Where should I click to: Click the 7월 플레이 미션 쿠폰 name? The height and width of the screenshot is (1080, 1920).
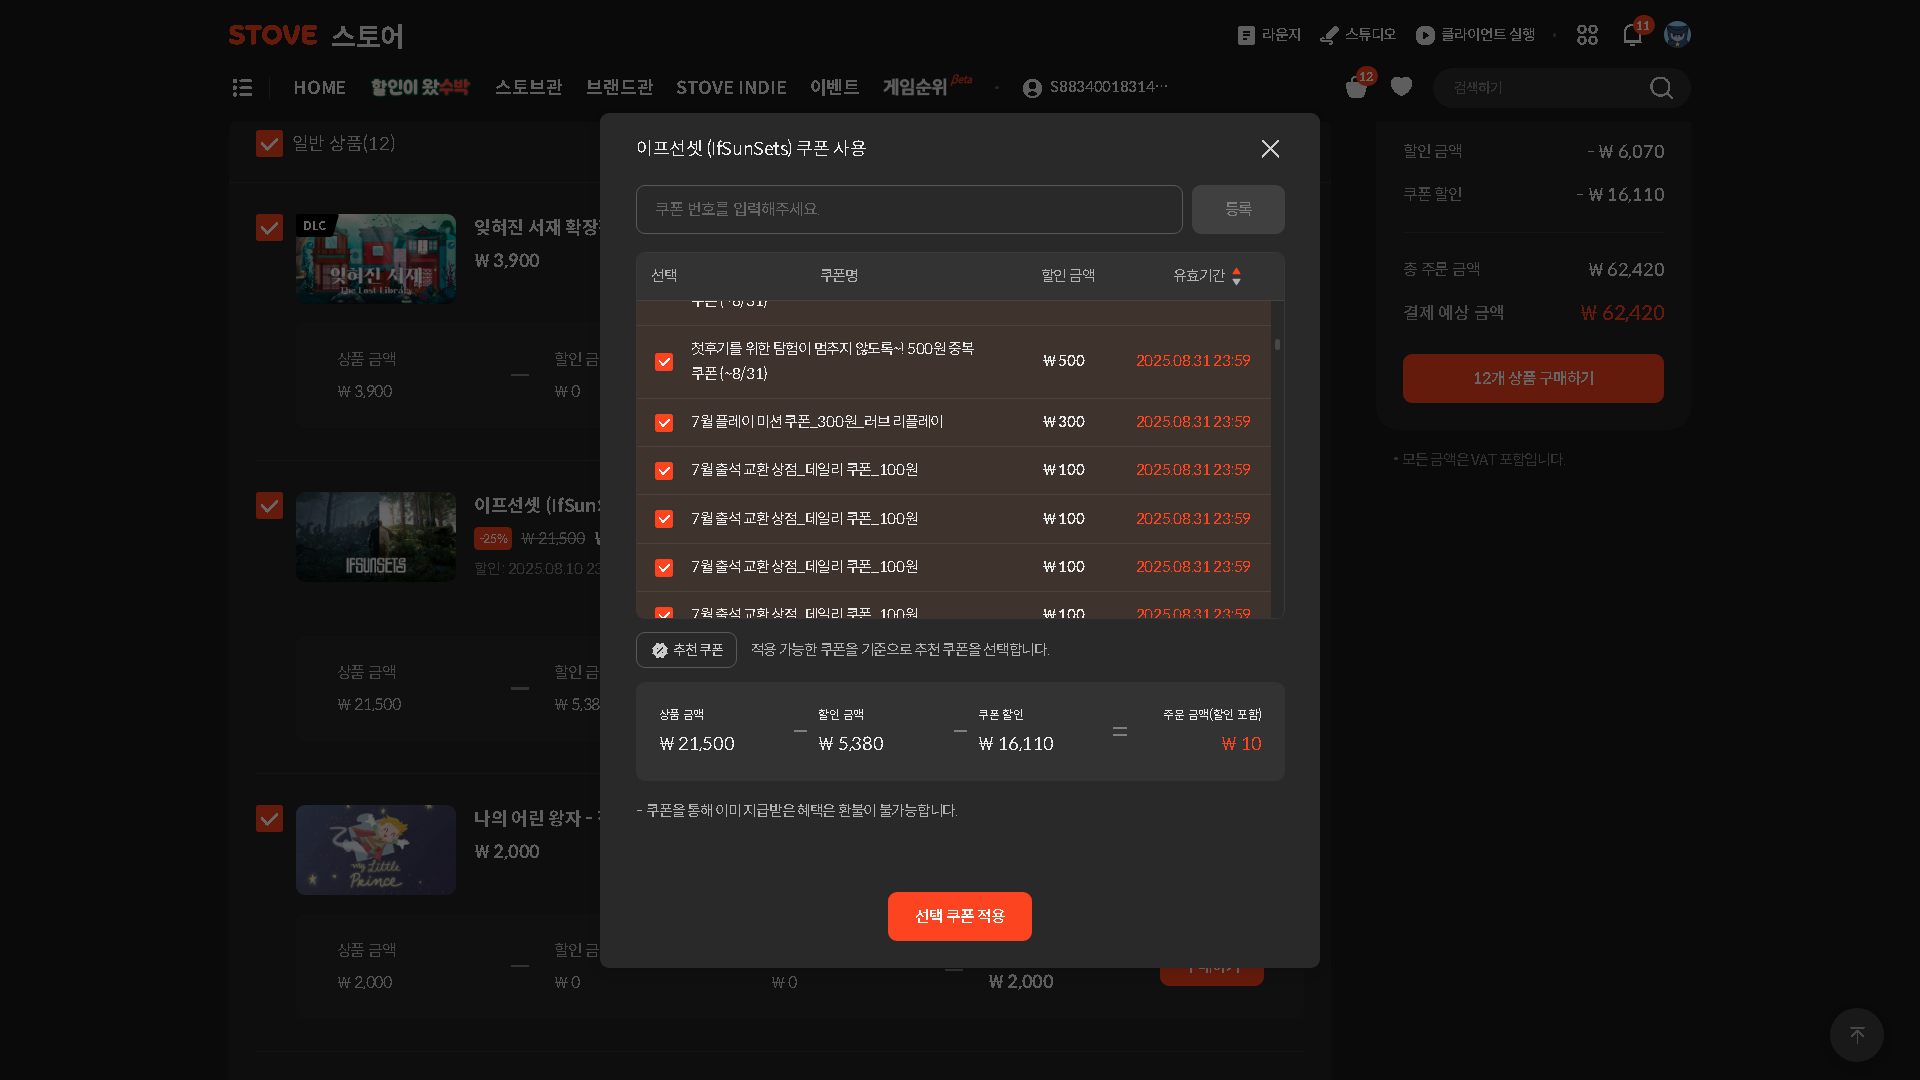coord(817,422)
